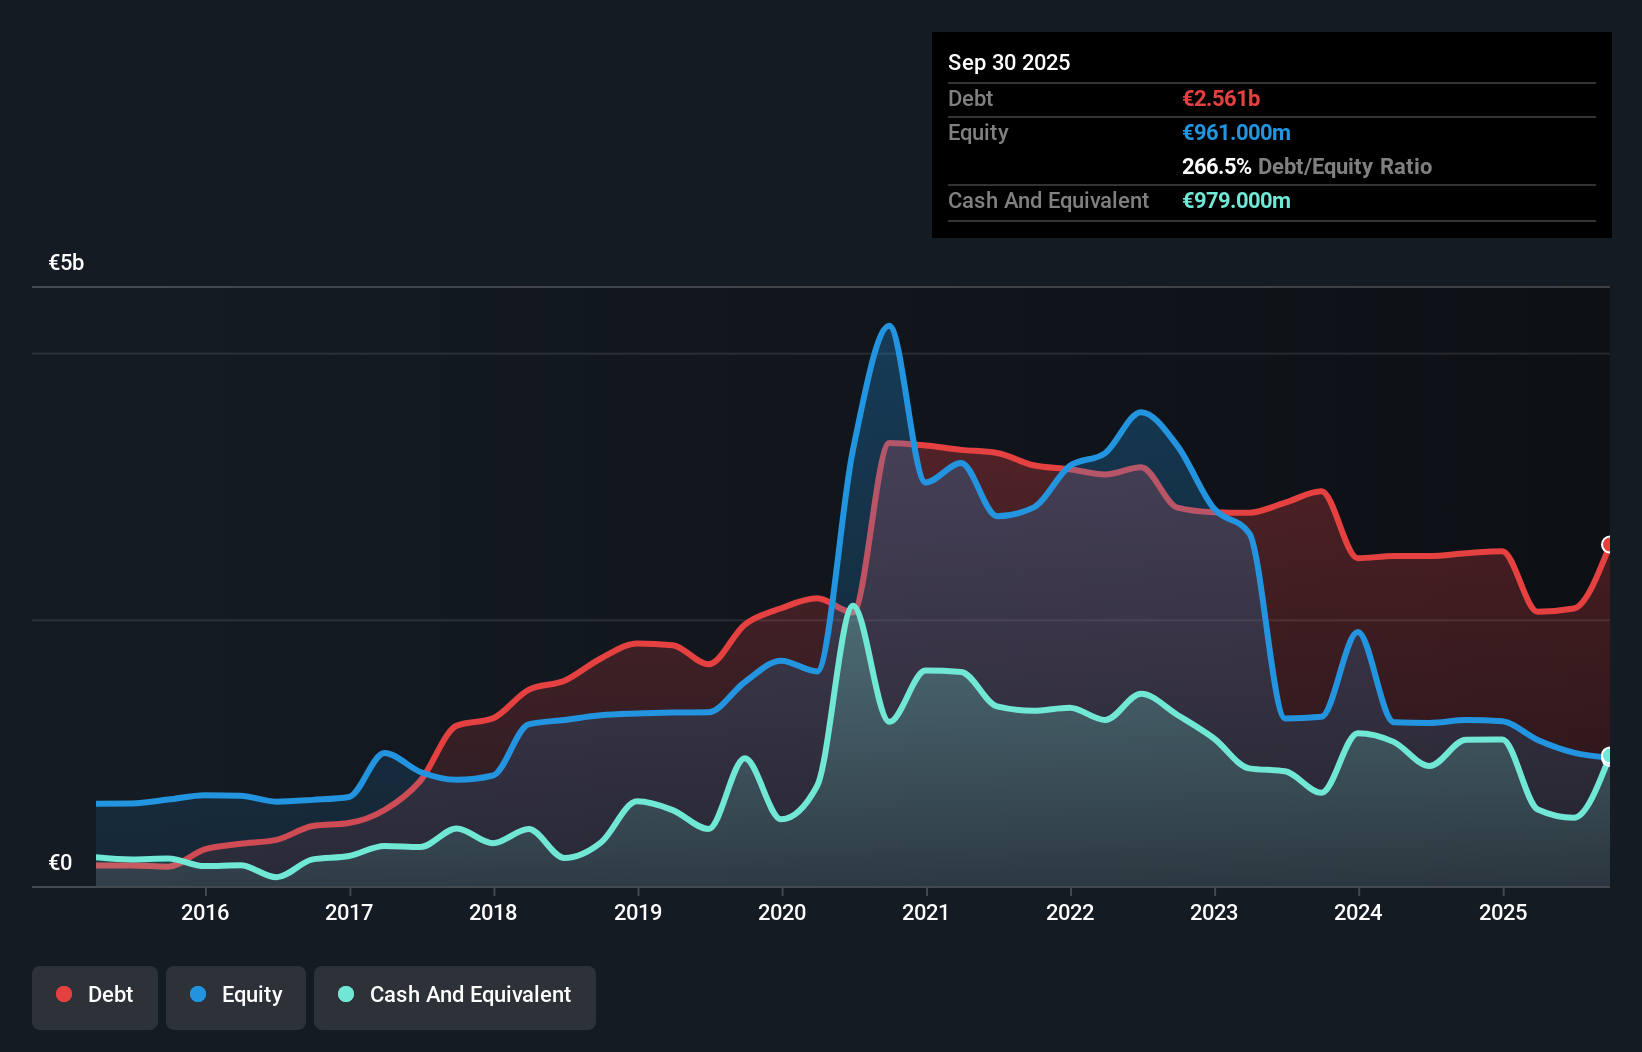The image size is (1642, 1052).
Task: Click the €2.561b debt value
Action: pos(1221,98)
